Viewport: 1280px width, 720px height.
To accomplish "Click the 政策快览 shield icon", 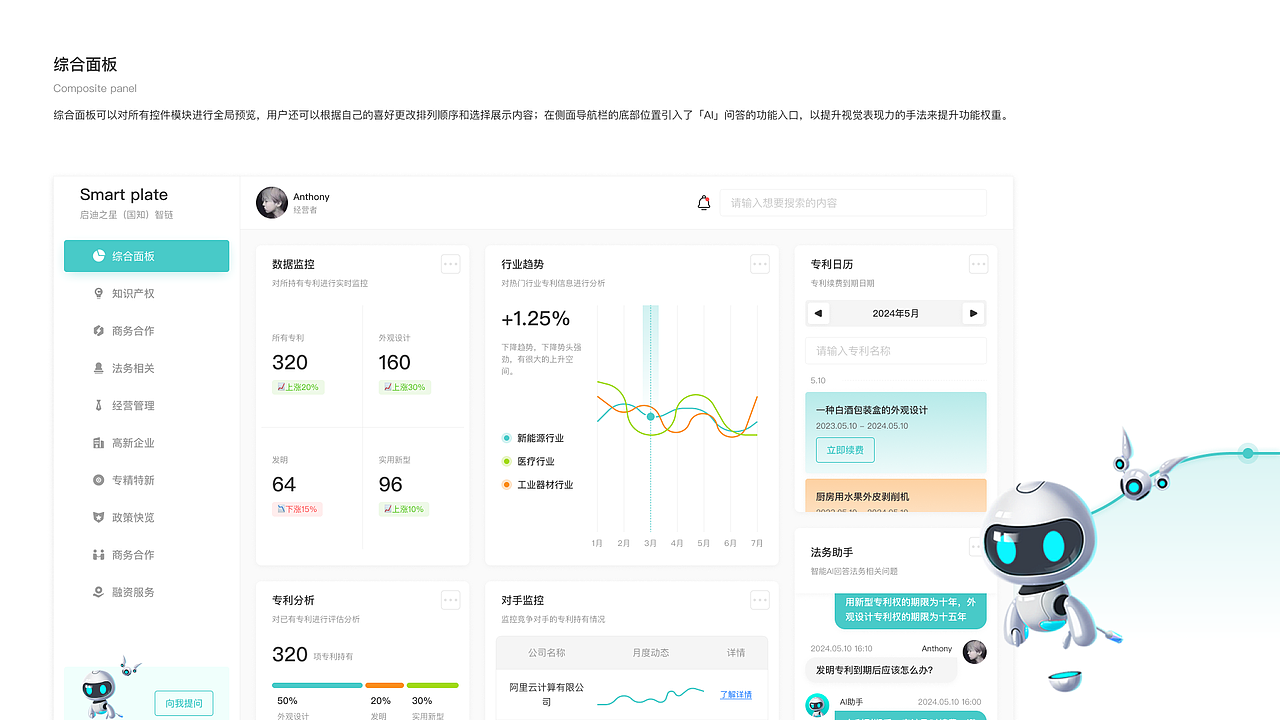I will (98, 517).
